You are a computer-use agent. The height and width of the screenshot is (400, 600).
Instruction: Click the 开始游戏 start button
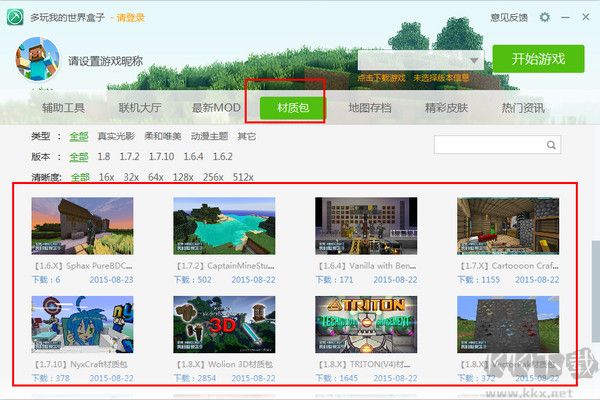coord(538,59)
